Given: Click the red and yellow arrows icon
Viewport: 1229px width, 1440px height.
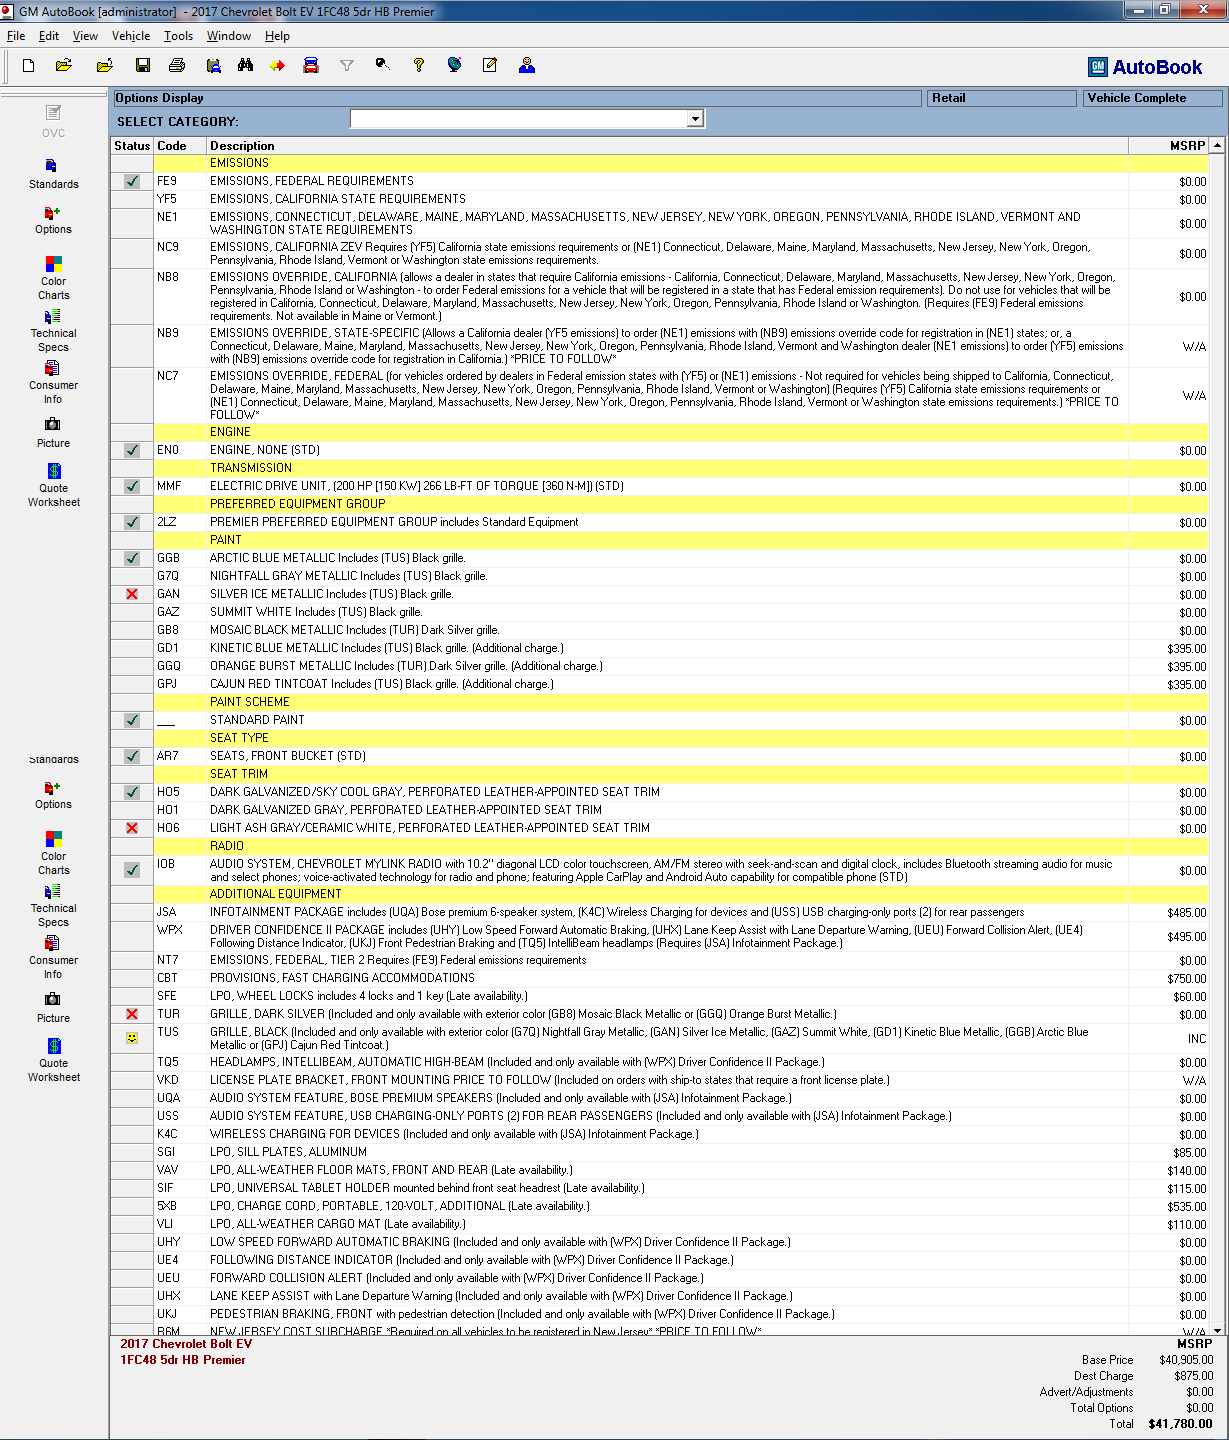Looking at the screenshot, I should [x=277, y=66].
